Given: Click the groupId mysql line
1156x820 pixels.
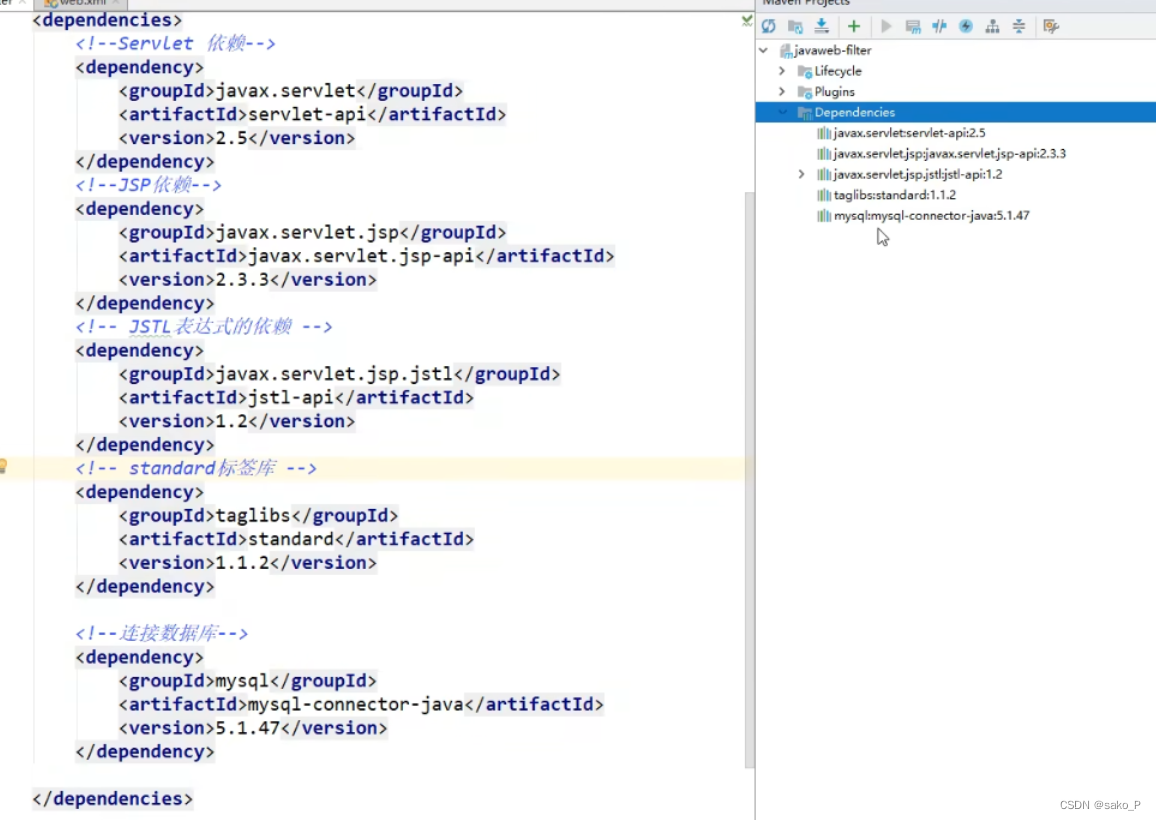Looking at the screenshot, I should click(248, 681).
